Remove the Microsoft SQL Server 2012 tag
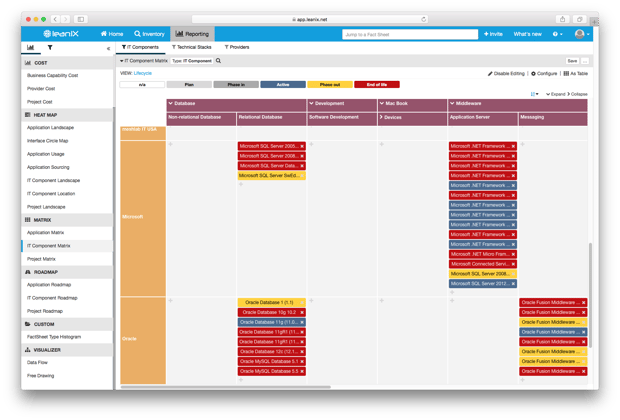620x420 pixels. (x=513, y=284)
